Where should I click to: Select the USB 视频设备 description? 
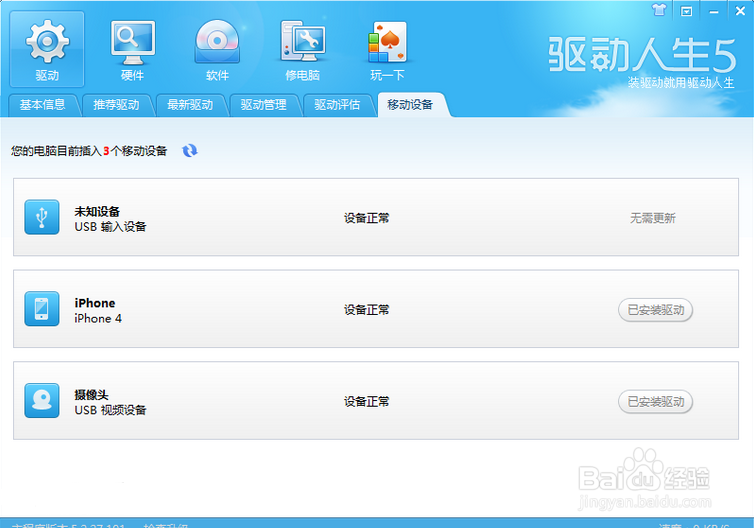[x=110, y=410]
